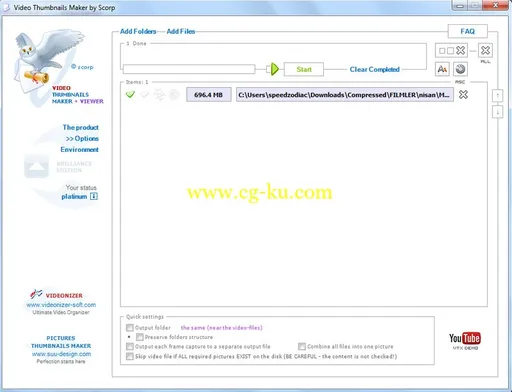Click the green play arrow icon

(275, 69)
